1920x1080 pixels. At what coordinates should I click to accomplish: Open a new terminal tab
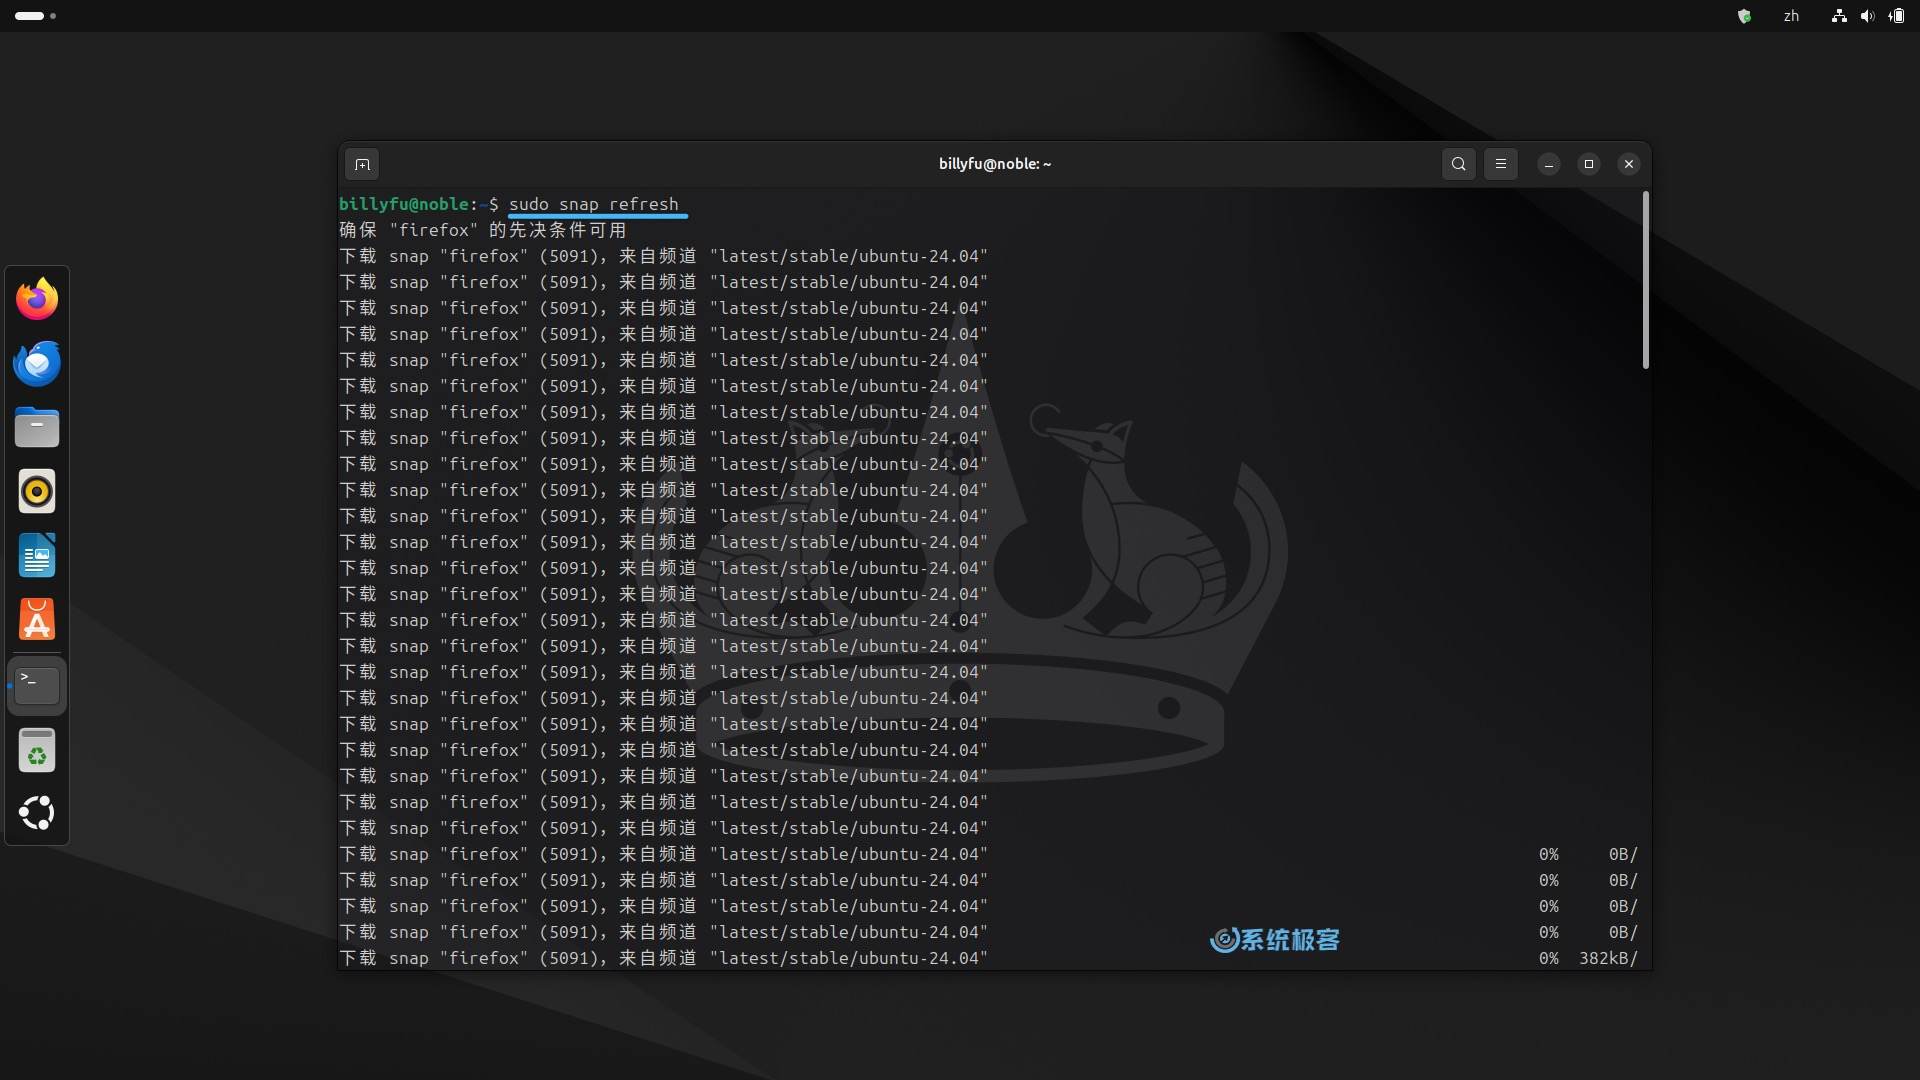click(x=362, y=164)
